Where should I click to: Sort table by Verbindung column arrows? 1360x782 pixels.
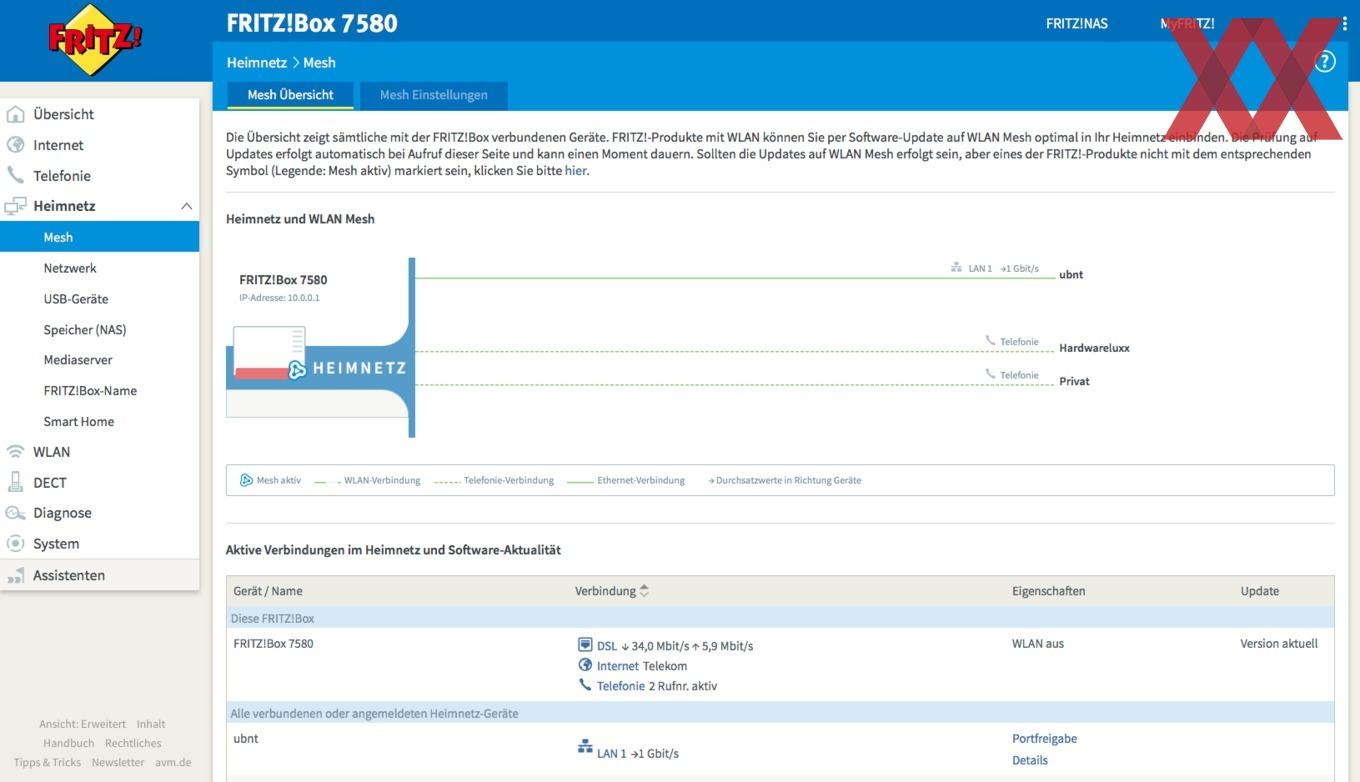[x=644, y=591]
